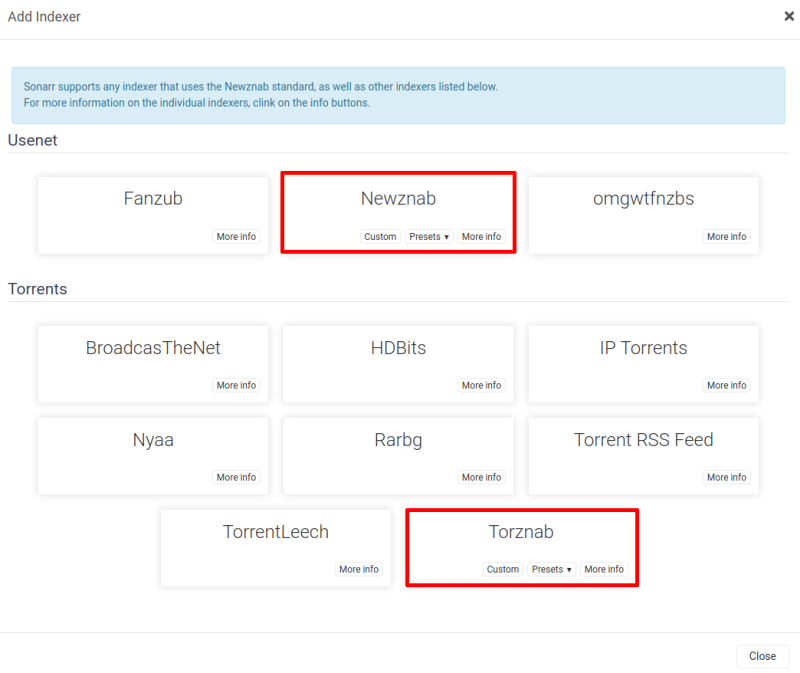Choose the TorrentLeech indexer title
This screenshot has width=800, height=673.
276,532
